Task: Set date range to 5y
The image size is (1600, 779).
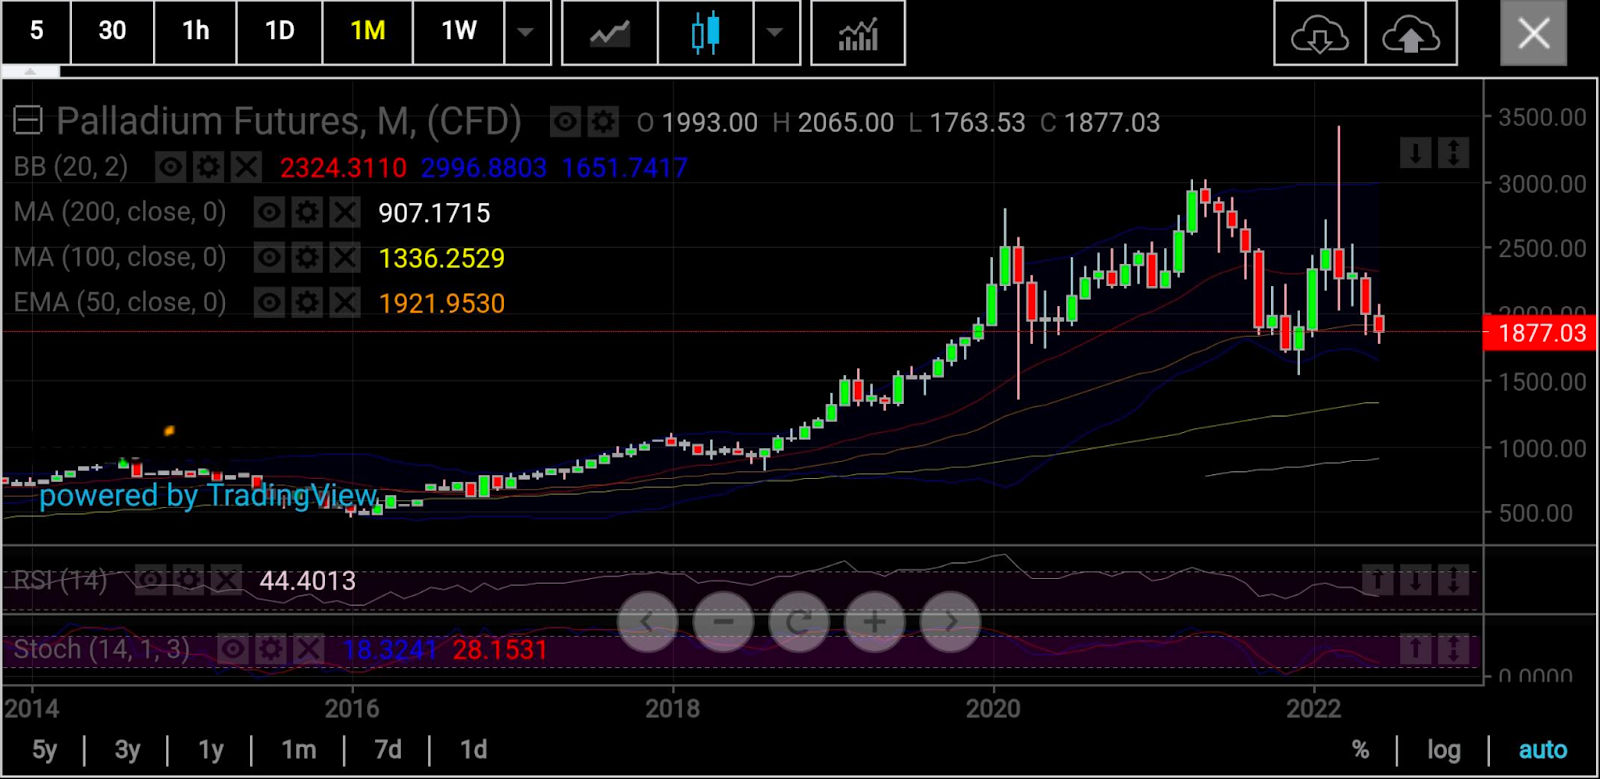Action: [45, 750]
